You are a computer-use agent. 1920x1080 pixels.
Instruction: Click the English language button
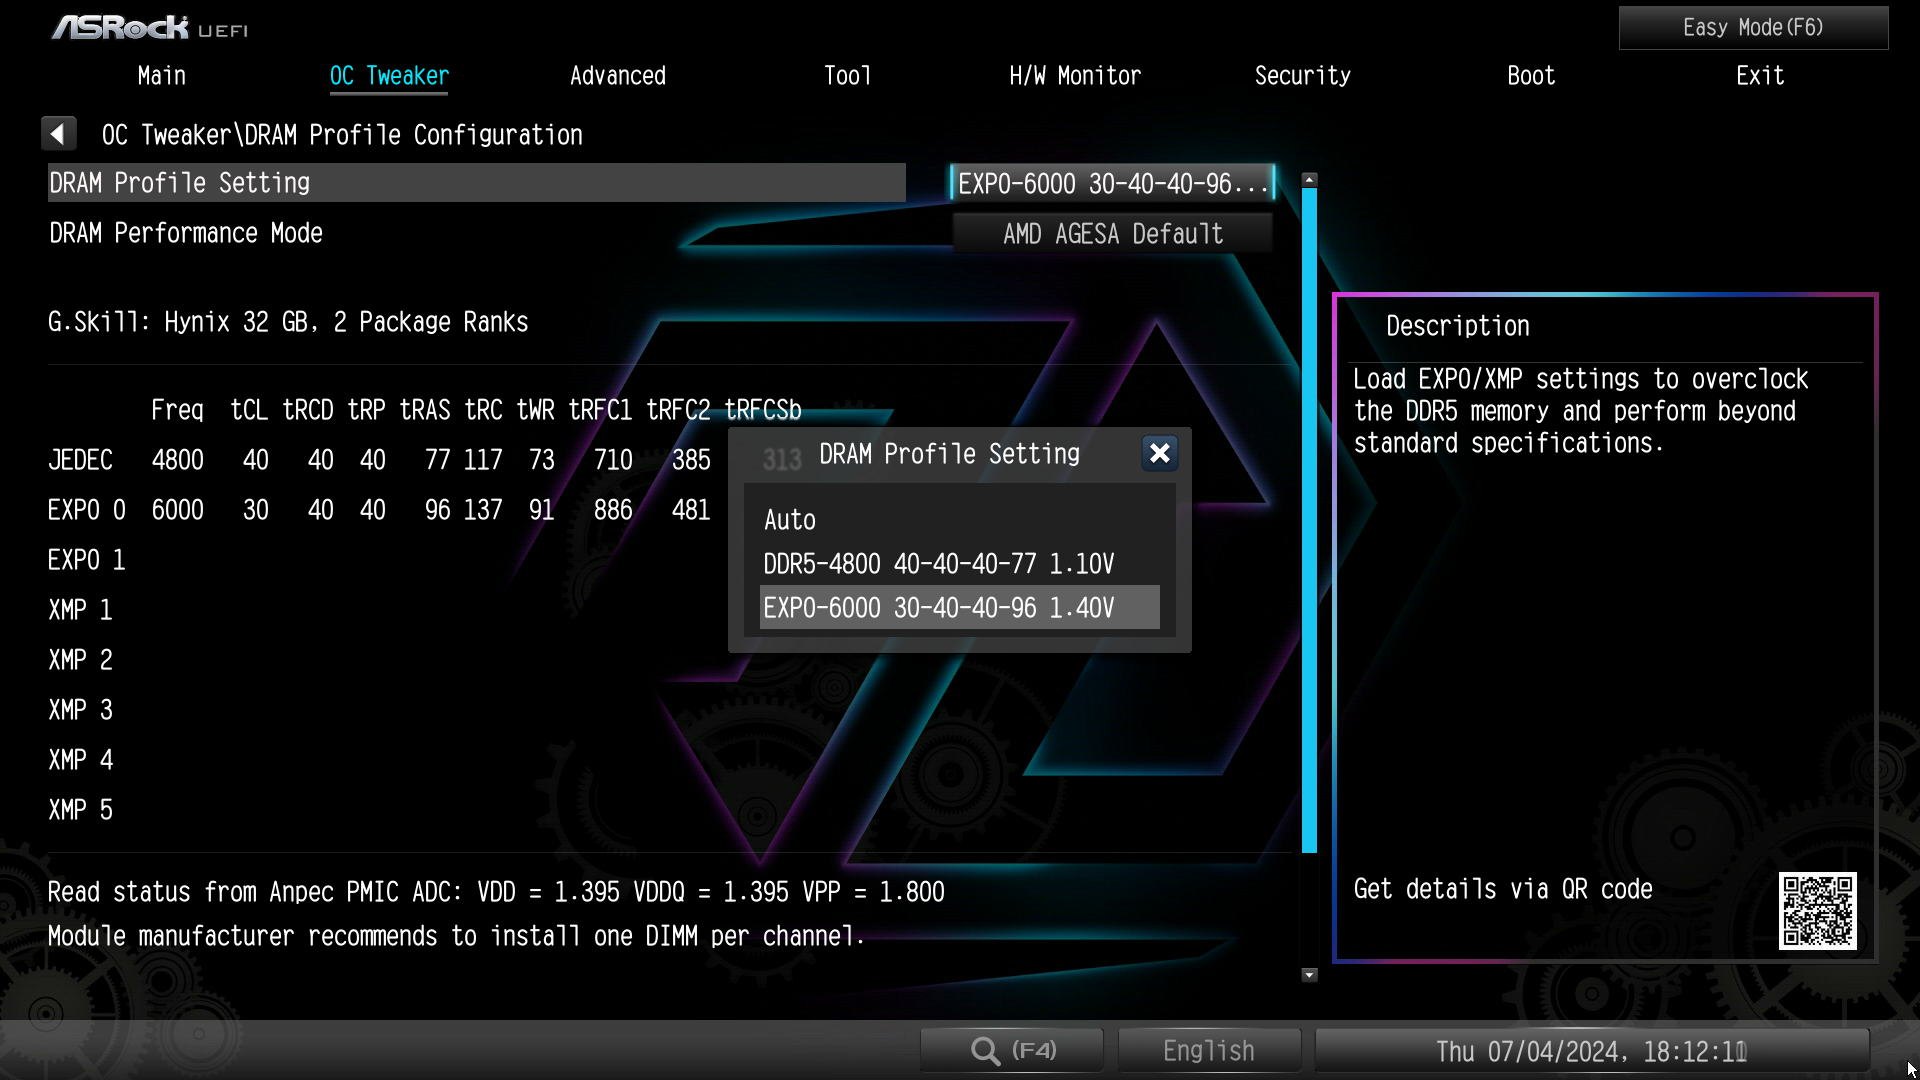point(1208,1051)
